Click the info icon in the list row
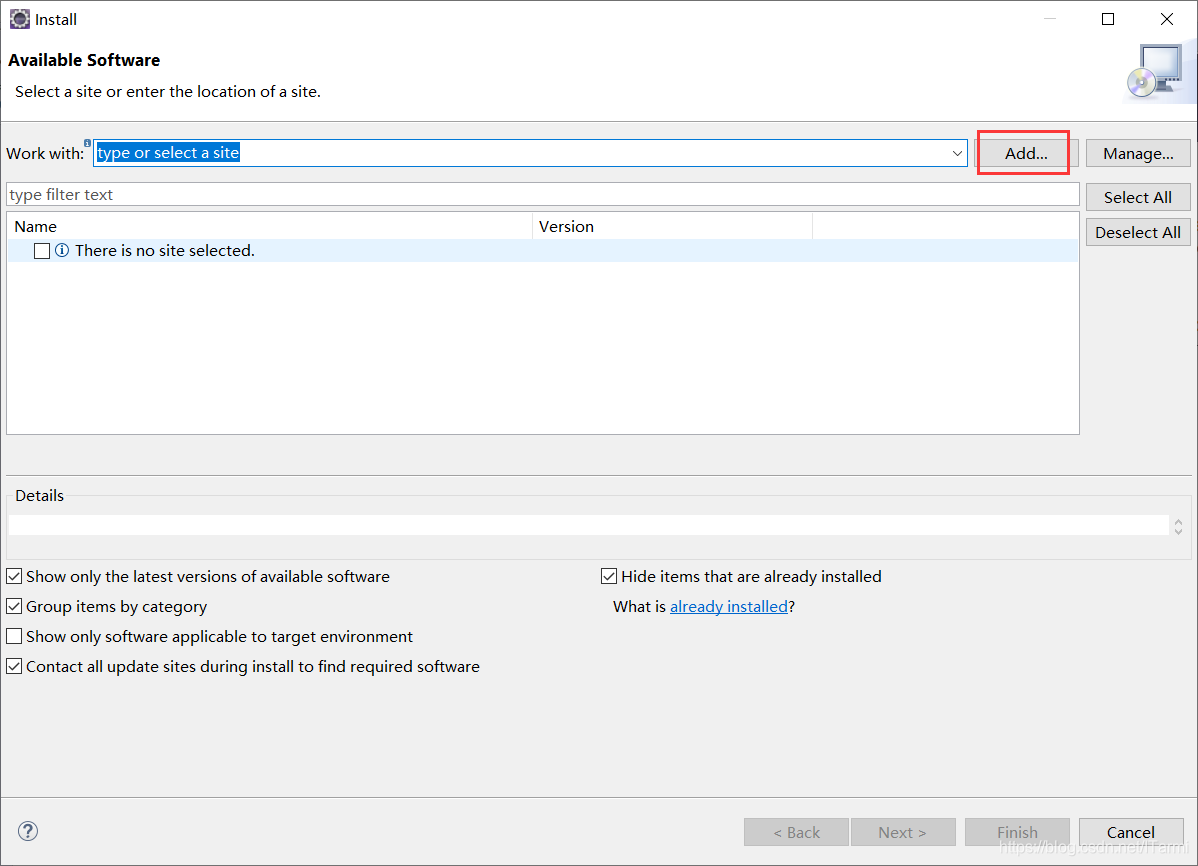The height and width of the screenshot is (866, 1198). point(62,250)
